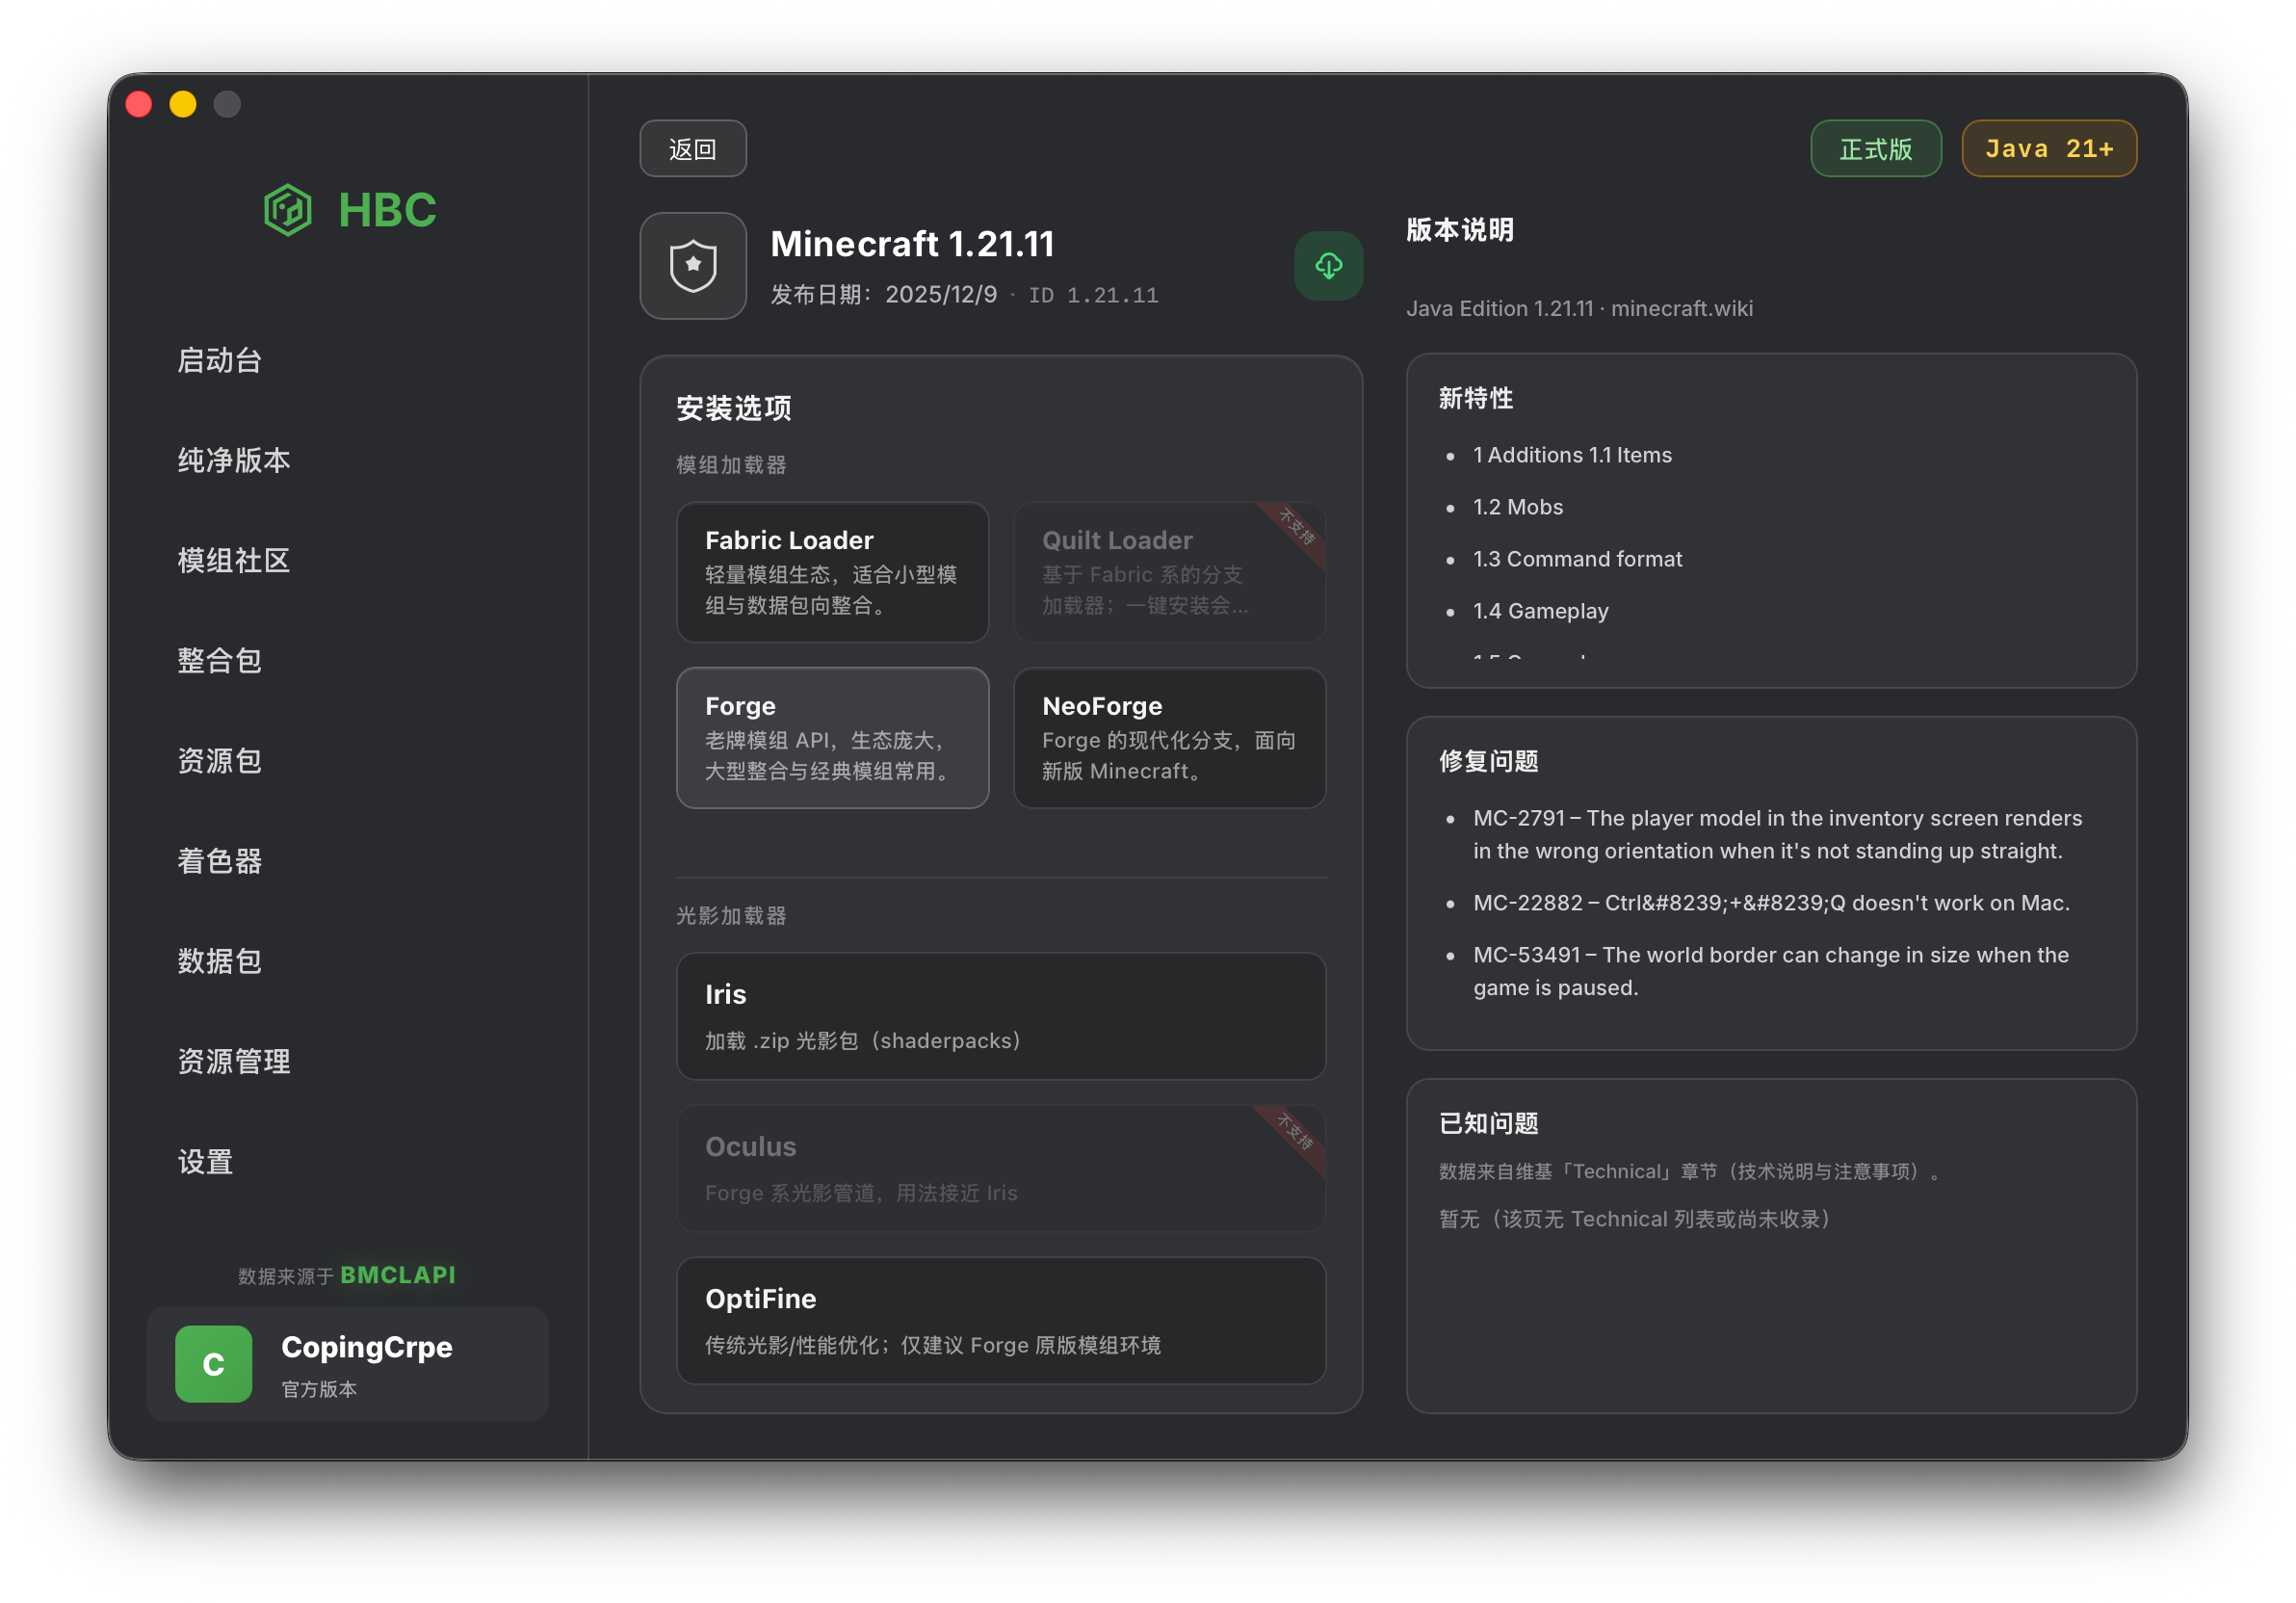Click the HBC hexagon logo
Viewport: 2296px width, 1603px height.
click(288, 210)
